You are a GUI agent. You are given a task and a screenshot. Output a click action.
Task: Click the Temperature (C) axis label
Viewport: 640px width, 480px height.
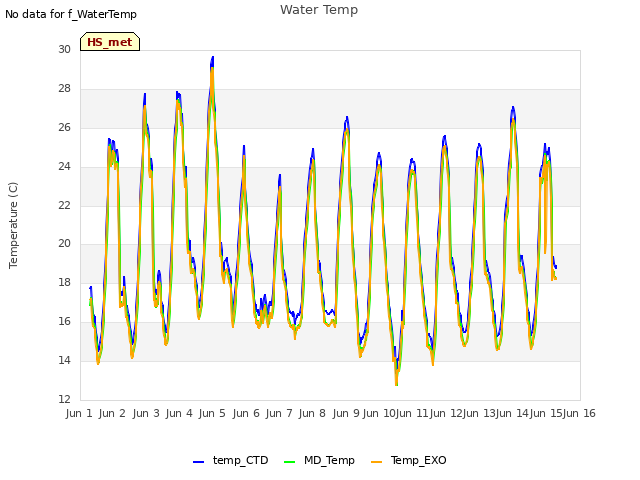13,225
